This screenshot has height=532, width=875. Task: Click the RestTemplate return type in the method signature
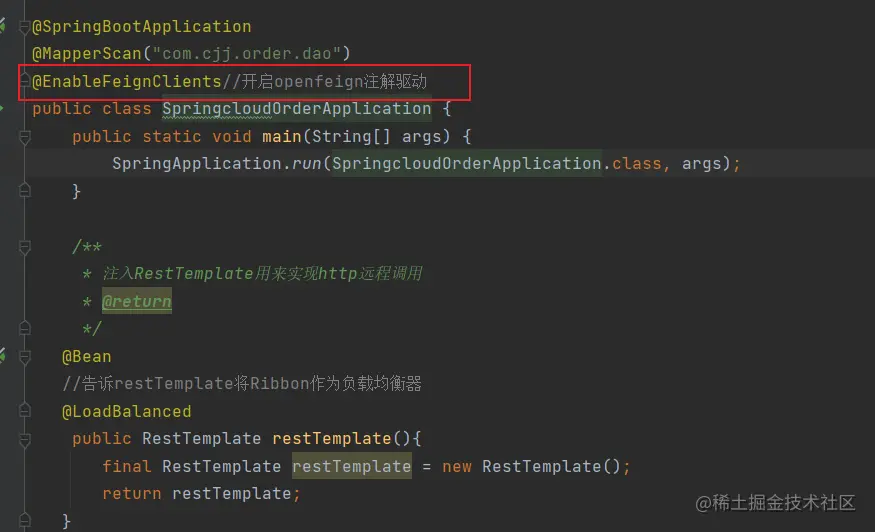pyautogui.click(x=201, y=439)
